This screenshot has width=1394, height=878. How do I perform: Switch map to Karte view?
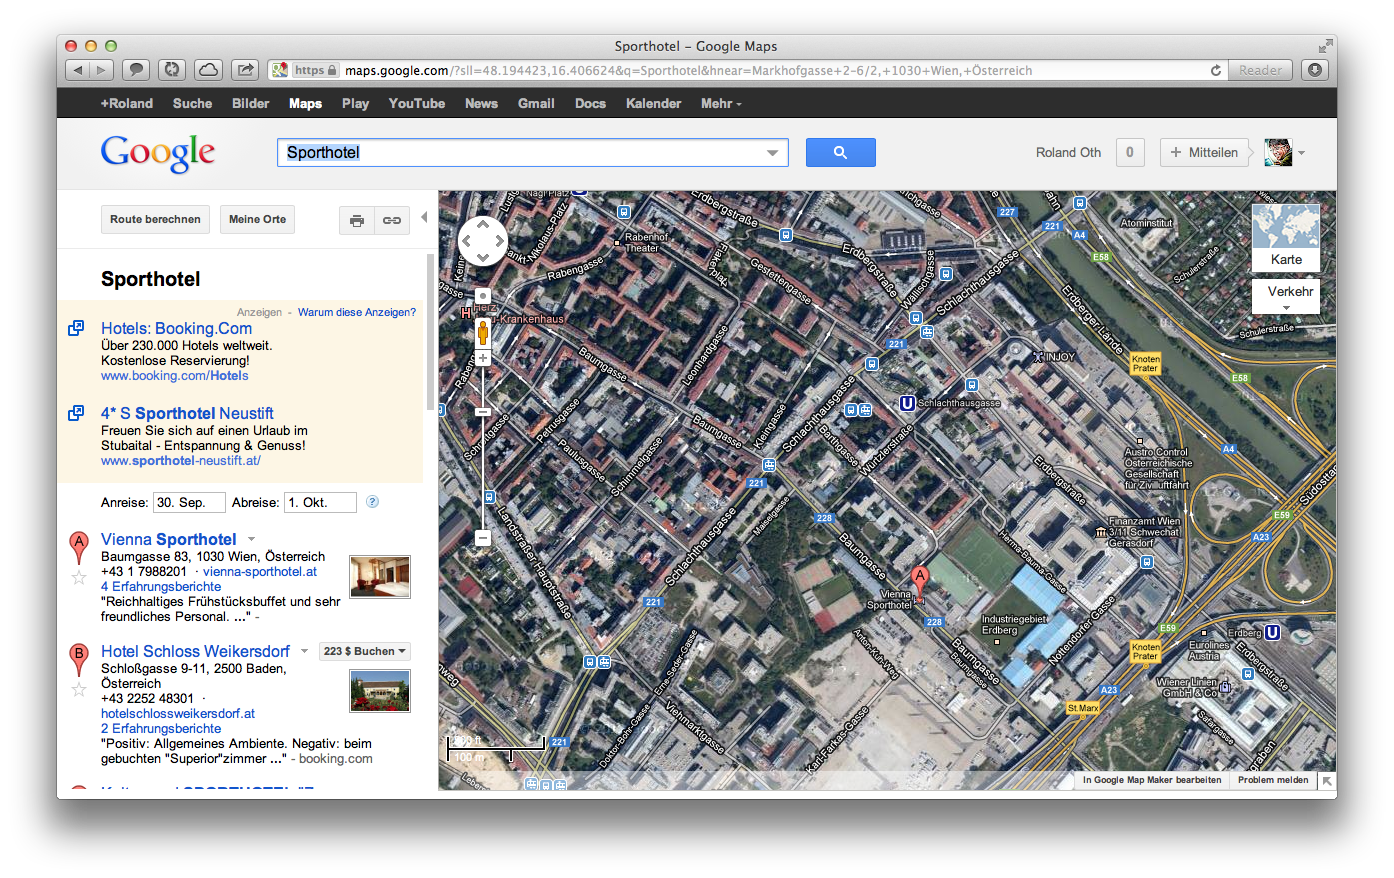(1286, 238)
